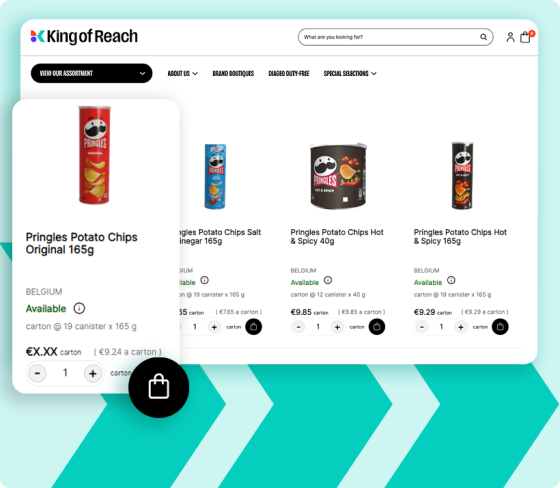The height and width of the screenshot is (488, 560).
Task: Show availability info for Pringles Original
Action: tap(79, 308)
